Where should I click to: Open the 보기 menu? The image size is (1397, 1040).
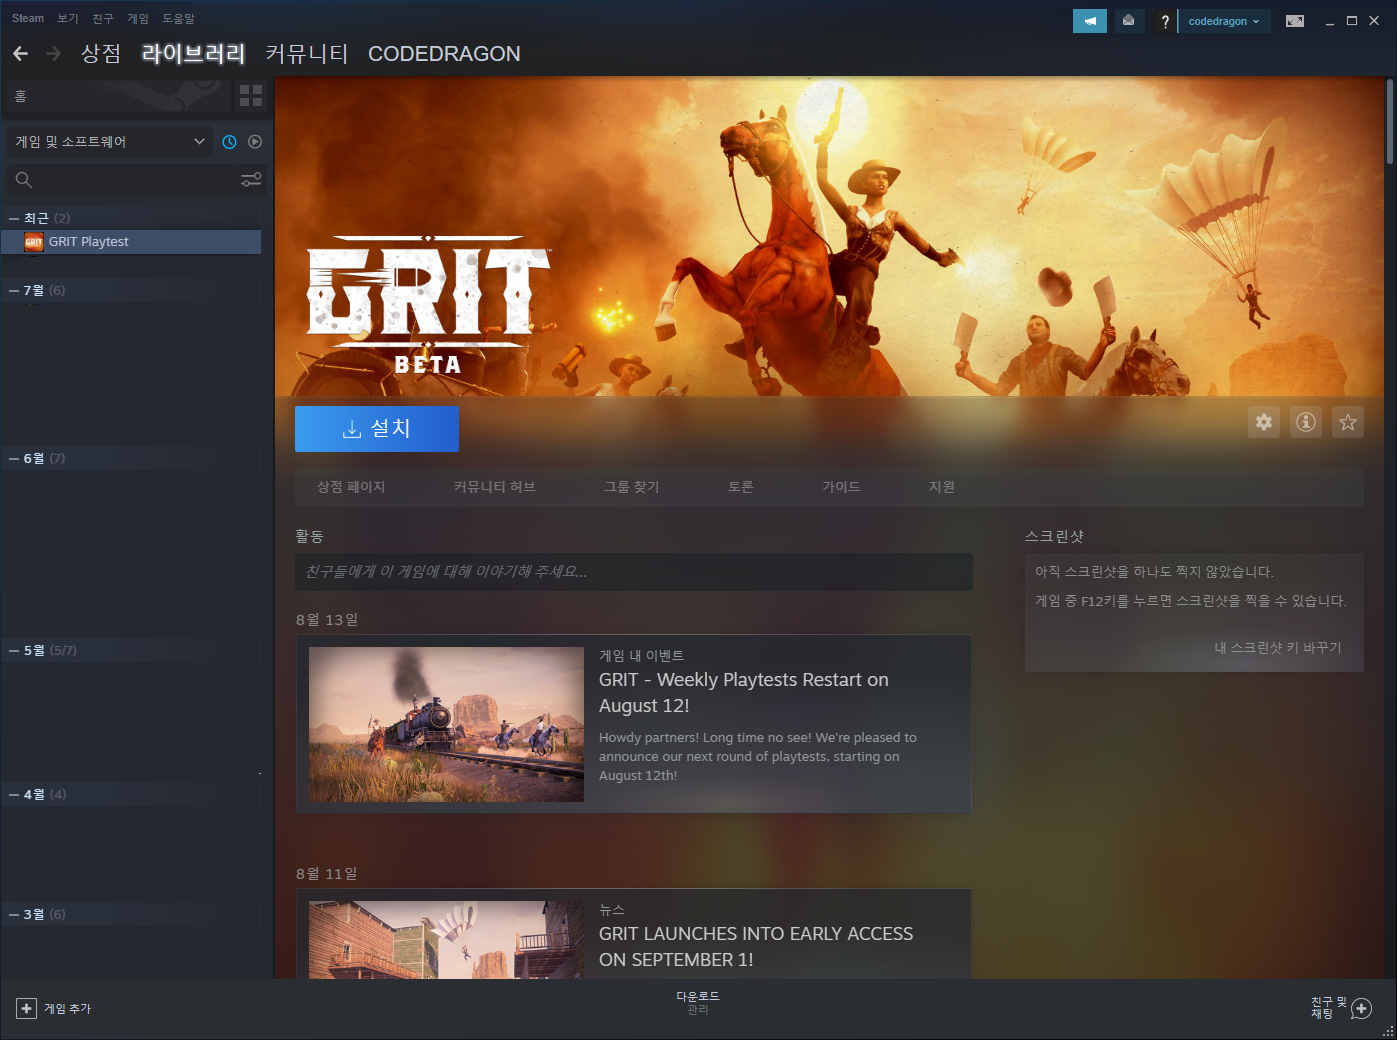coord(68,18)
